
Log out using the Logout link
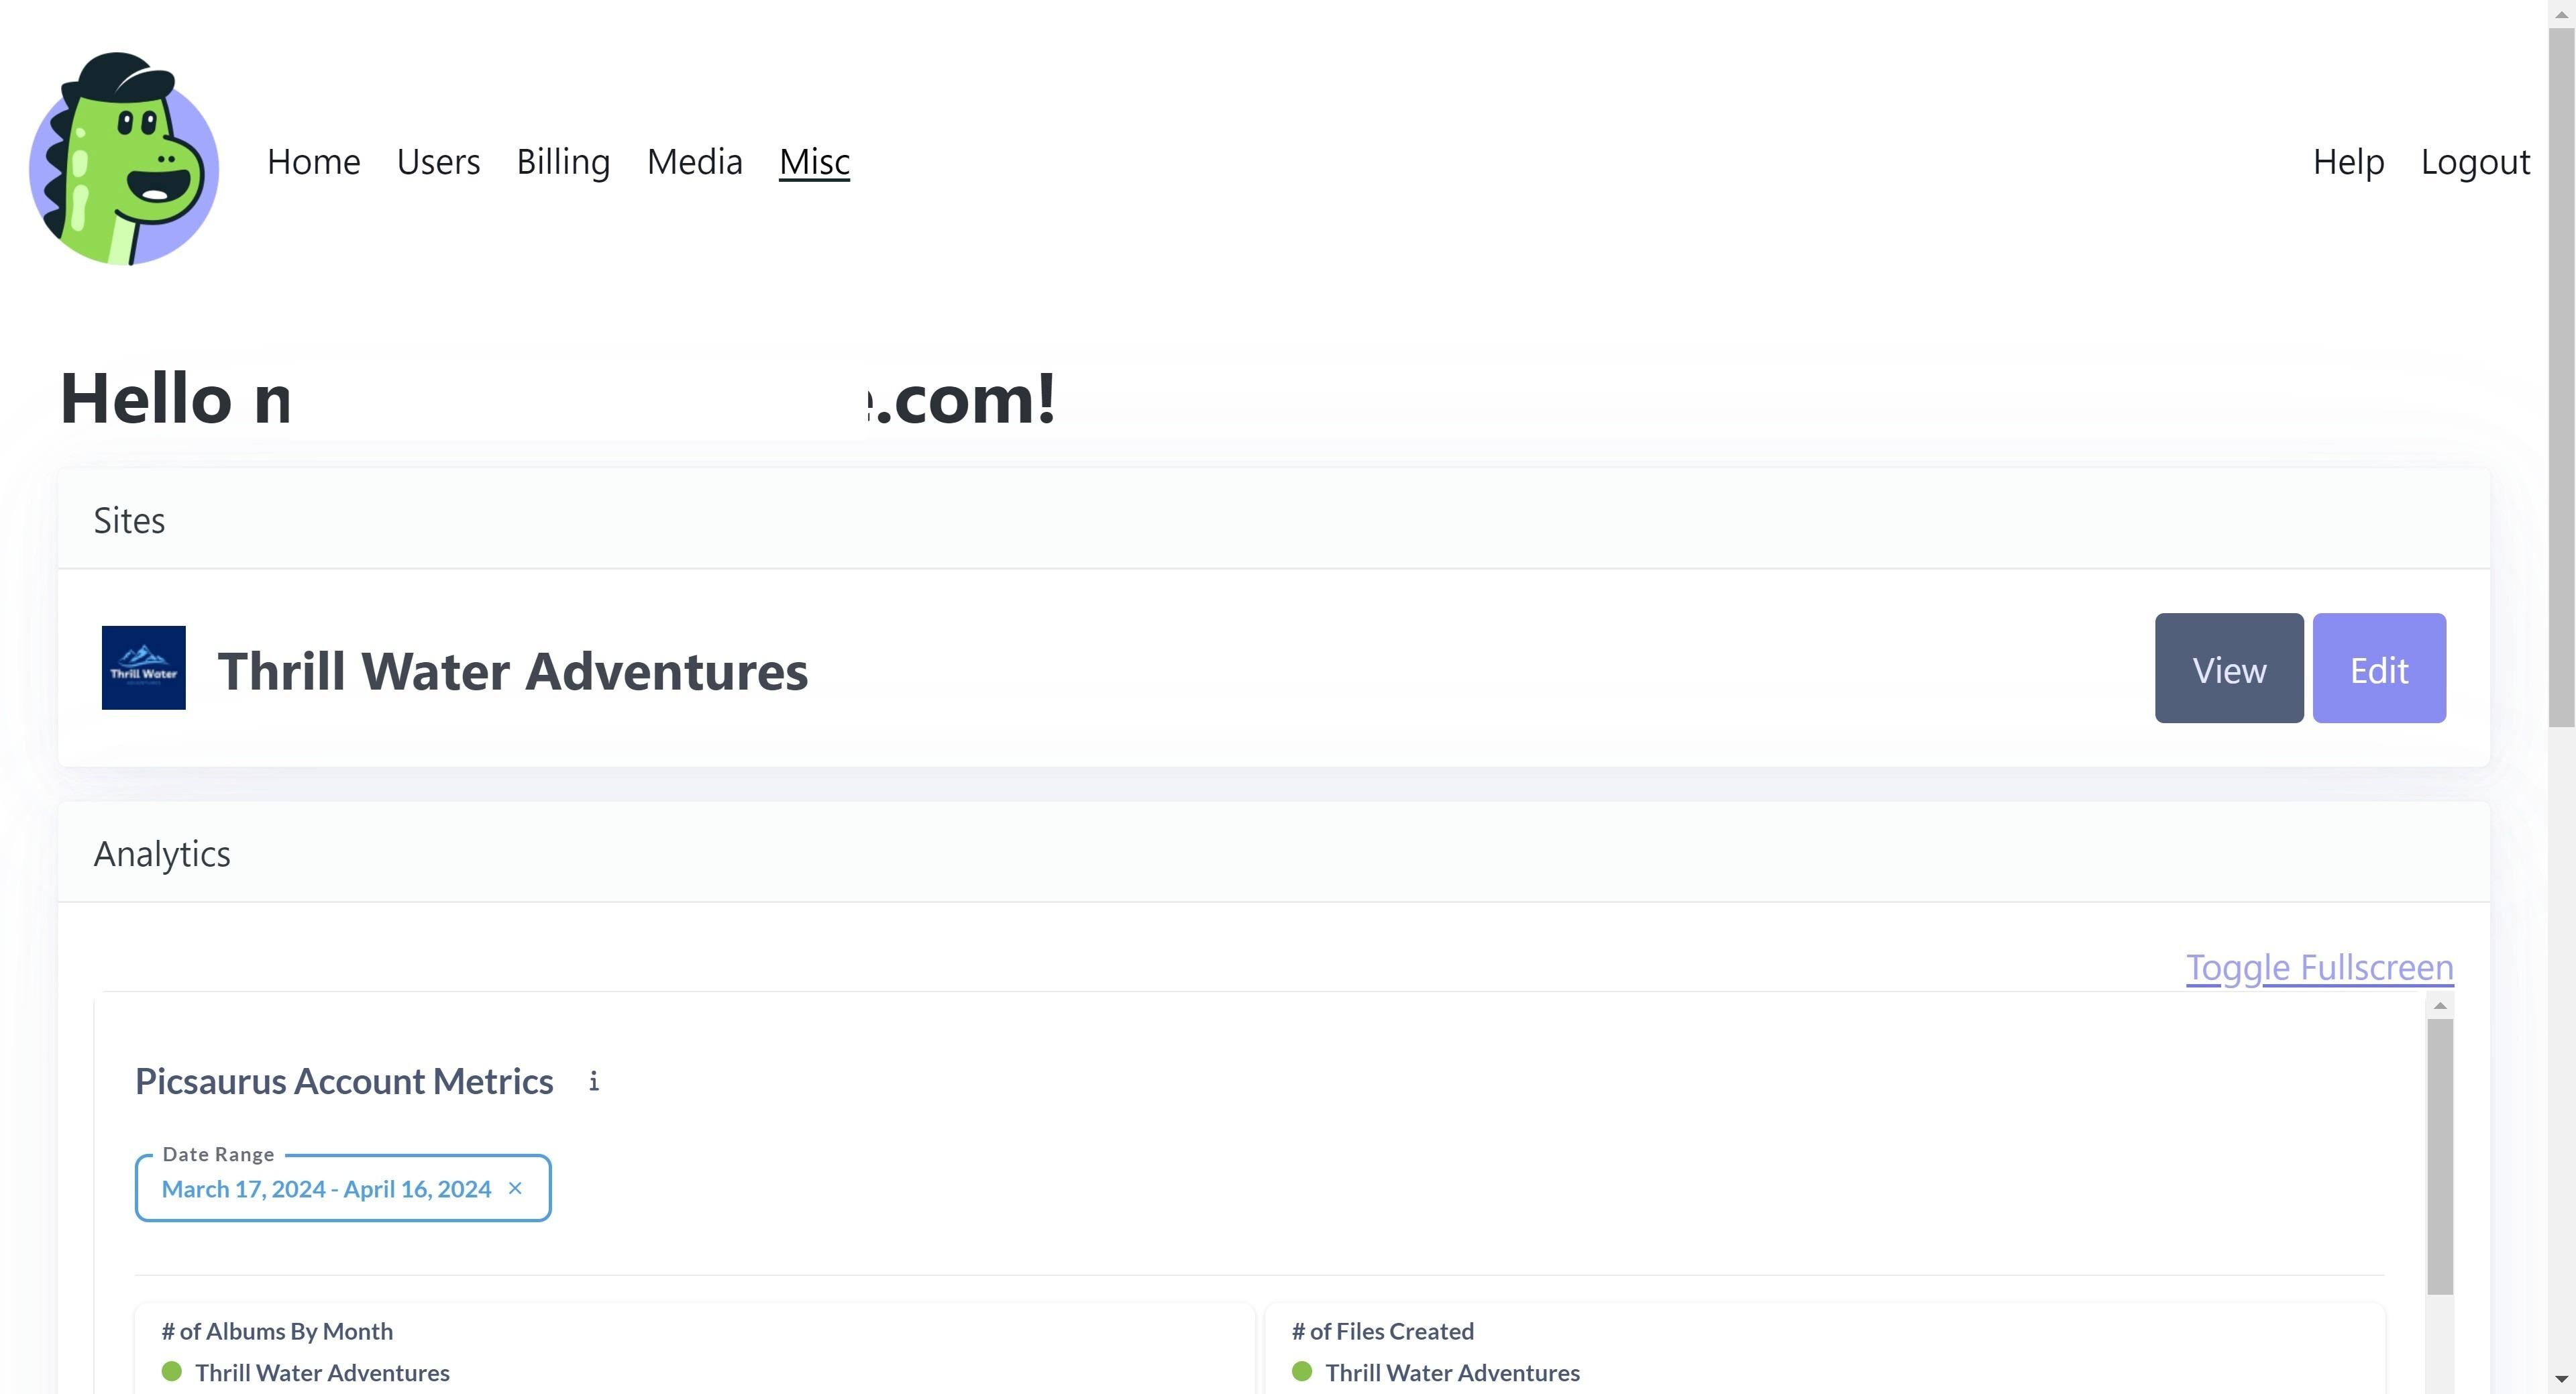coord(2475,162)
